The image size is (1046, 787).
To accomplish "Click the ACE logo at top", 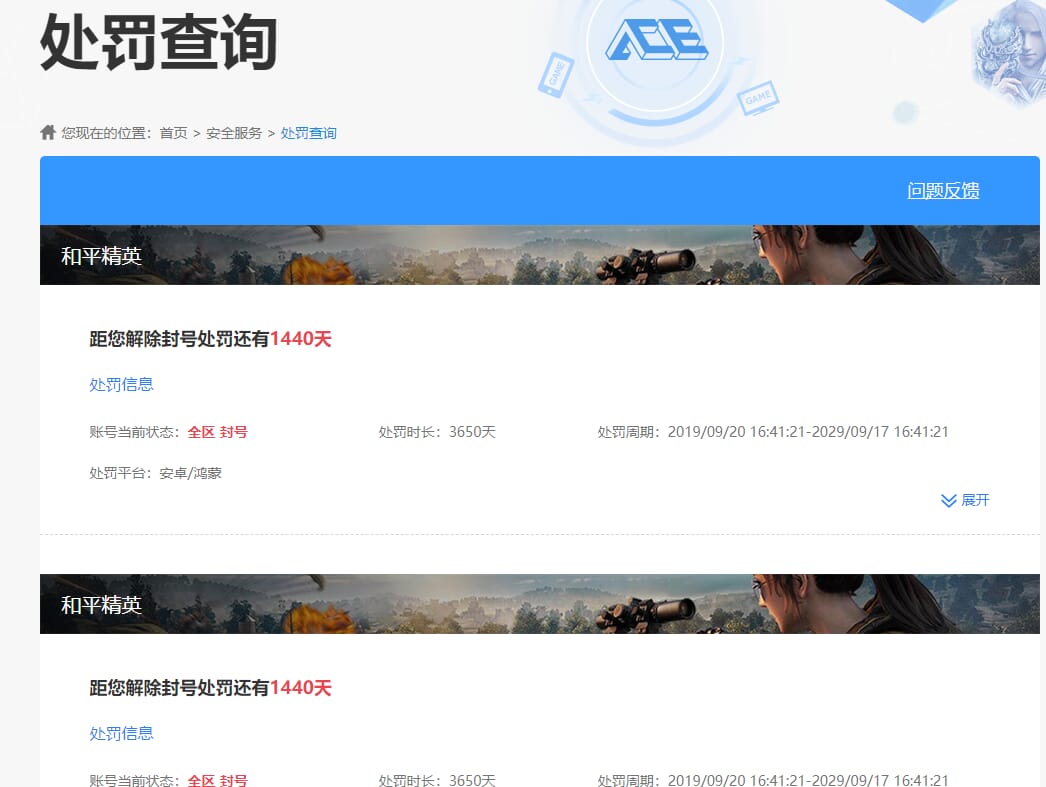I will point(656,39).
